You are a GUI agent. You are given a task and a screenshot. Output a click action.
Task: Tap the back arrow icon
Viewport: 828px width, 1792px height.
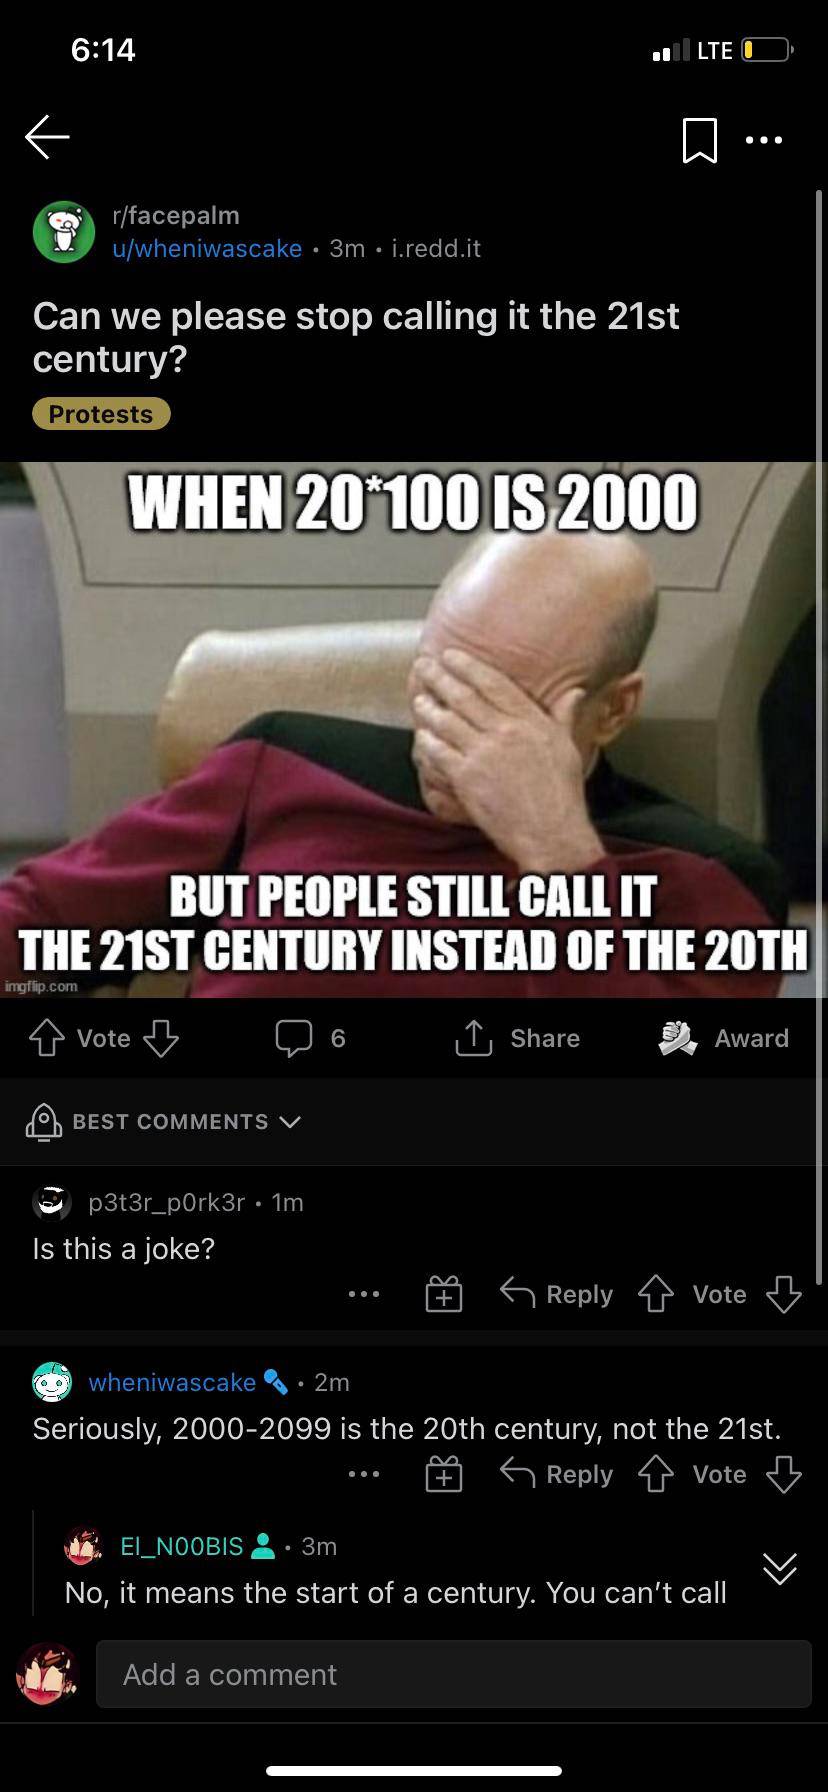[x=47, y=137]
